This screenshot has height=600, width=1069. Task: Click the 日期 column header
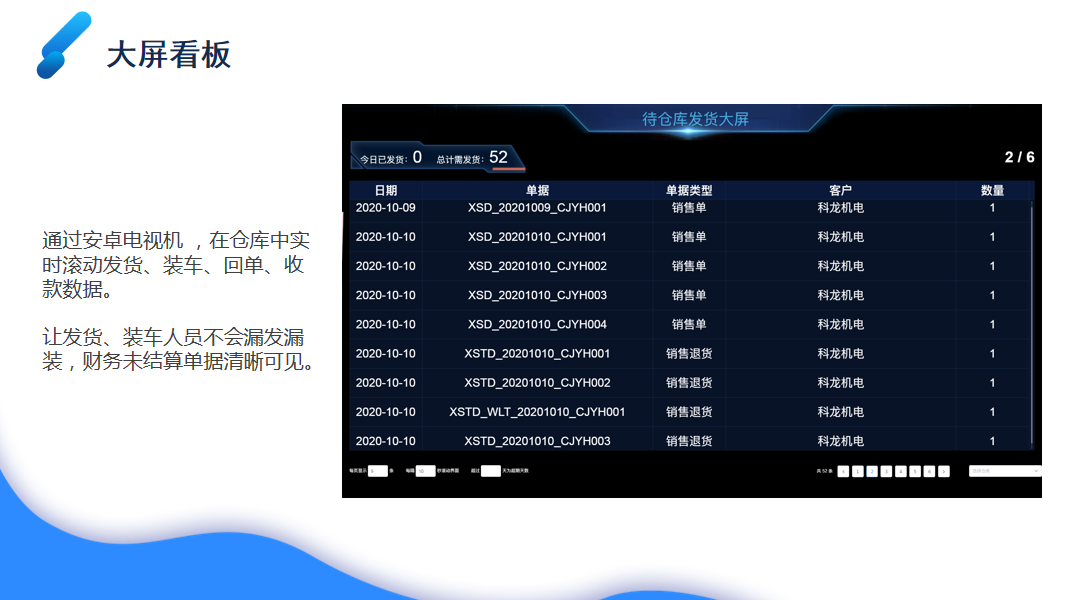click(x=386, y=190)
